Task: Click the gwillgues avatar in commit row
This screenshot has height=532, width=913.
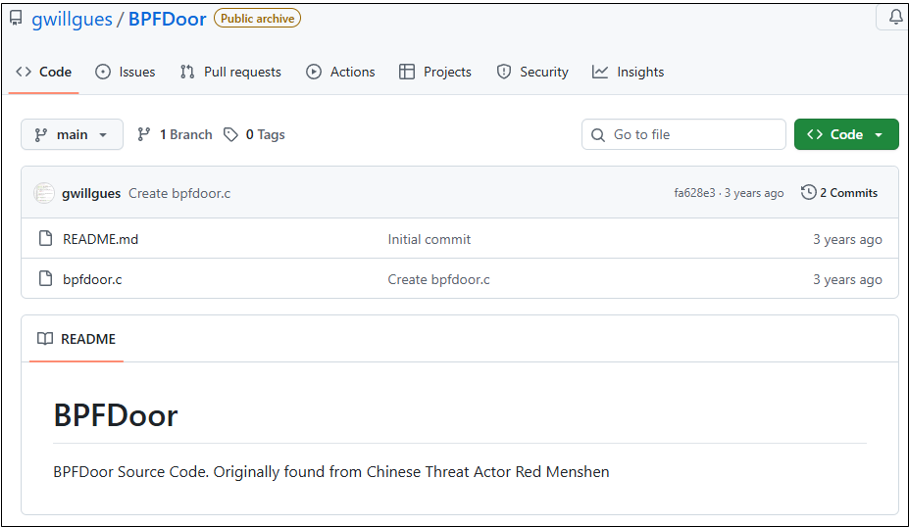Action: tap(44, 193)
